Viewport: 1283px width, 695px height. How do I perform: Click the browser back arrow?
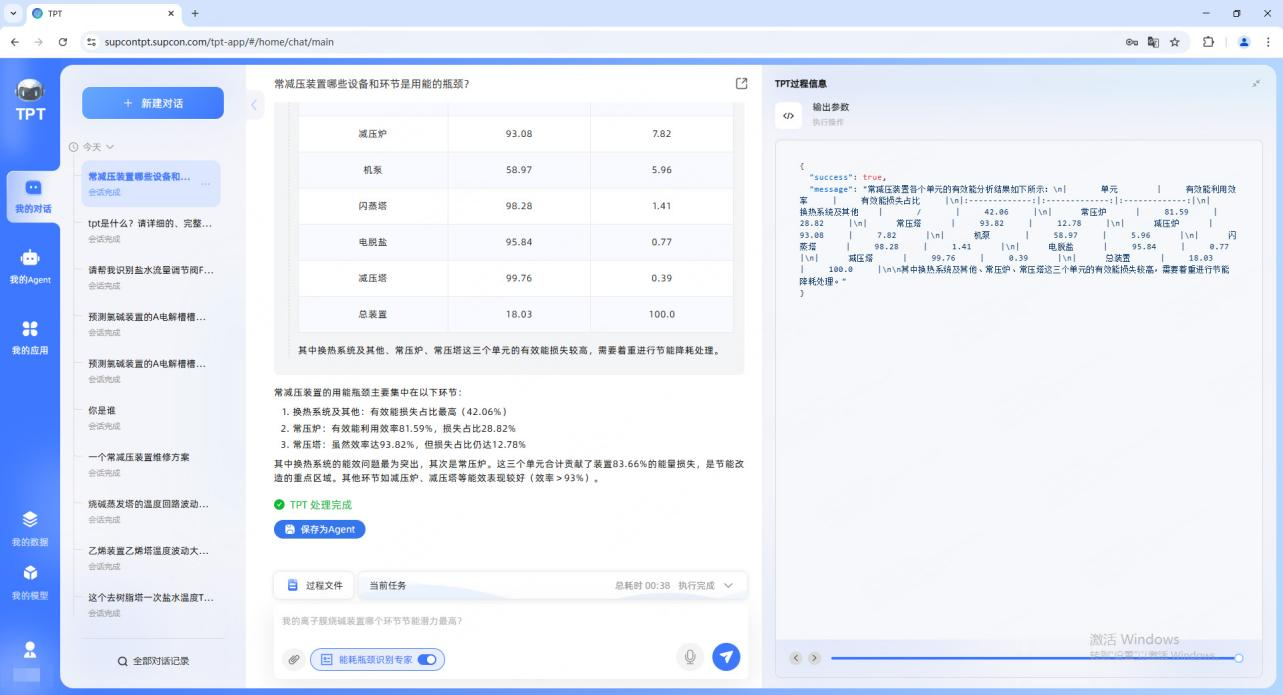tap(15, 42)
